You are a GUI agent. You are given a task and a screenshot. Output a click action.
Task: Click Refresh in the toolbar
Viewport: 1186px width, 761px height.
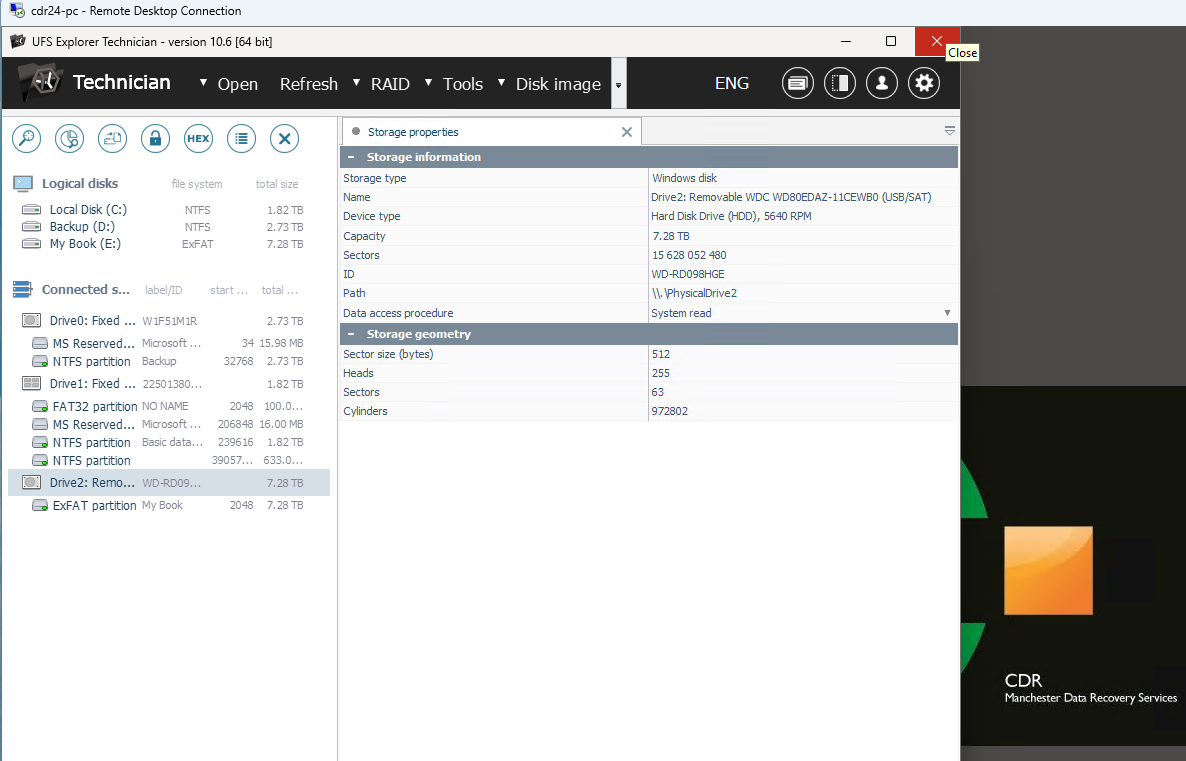[x=309, y=84]
